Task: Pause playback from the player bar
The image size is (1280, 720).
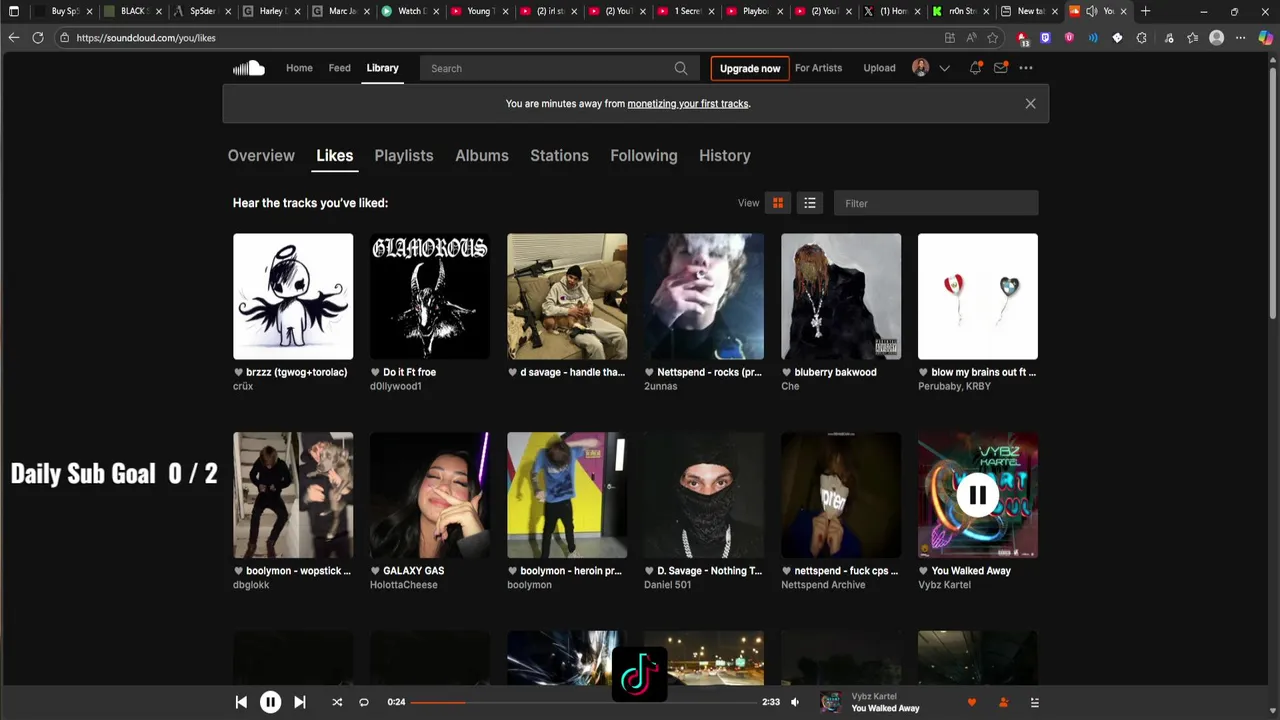Action: (x=270, y=702)
